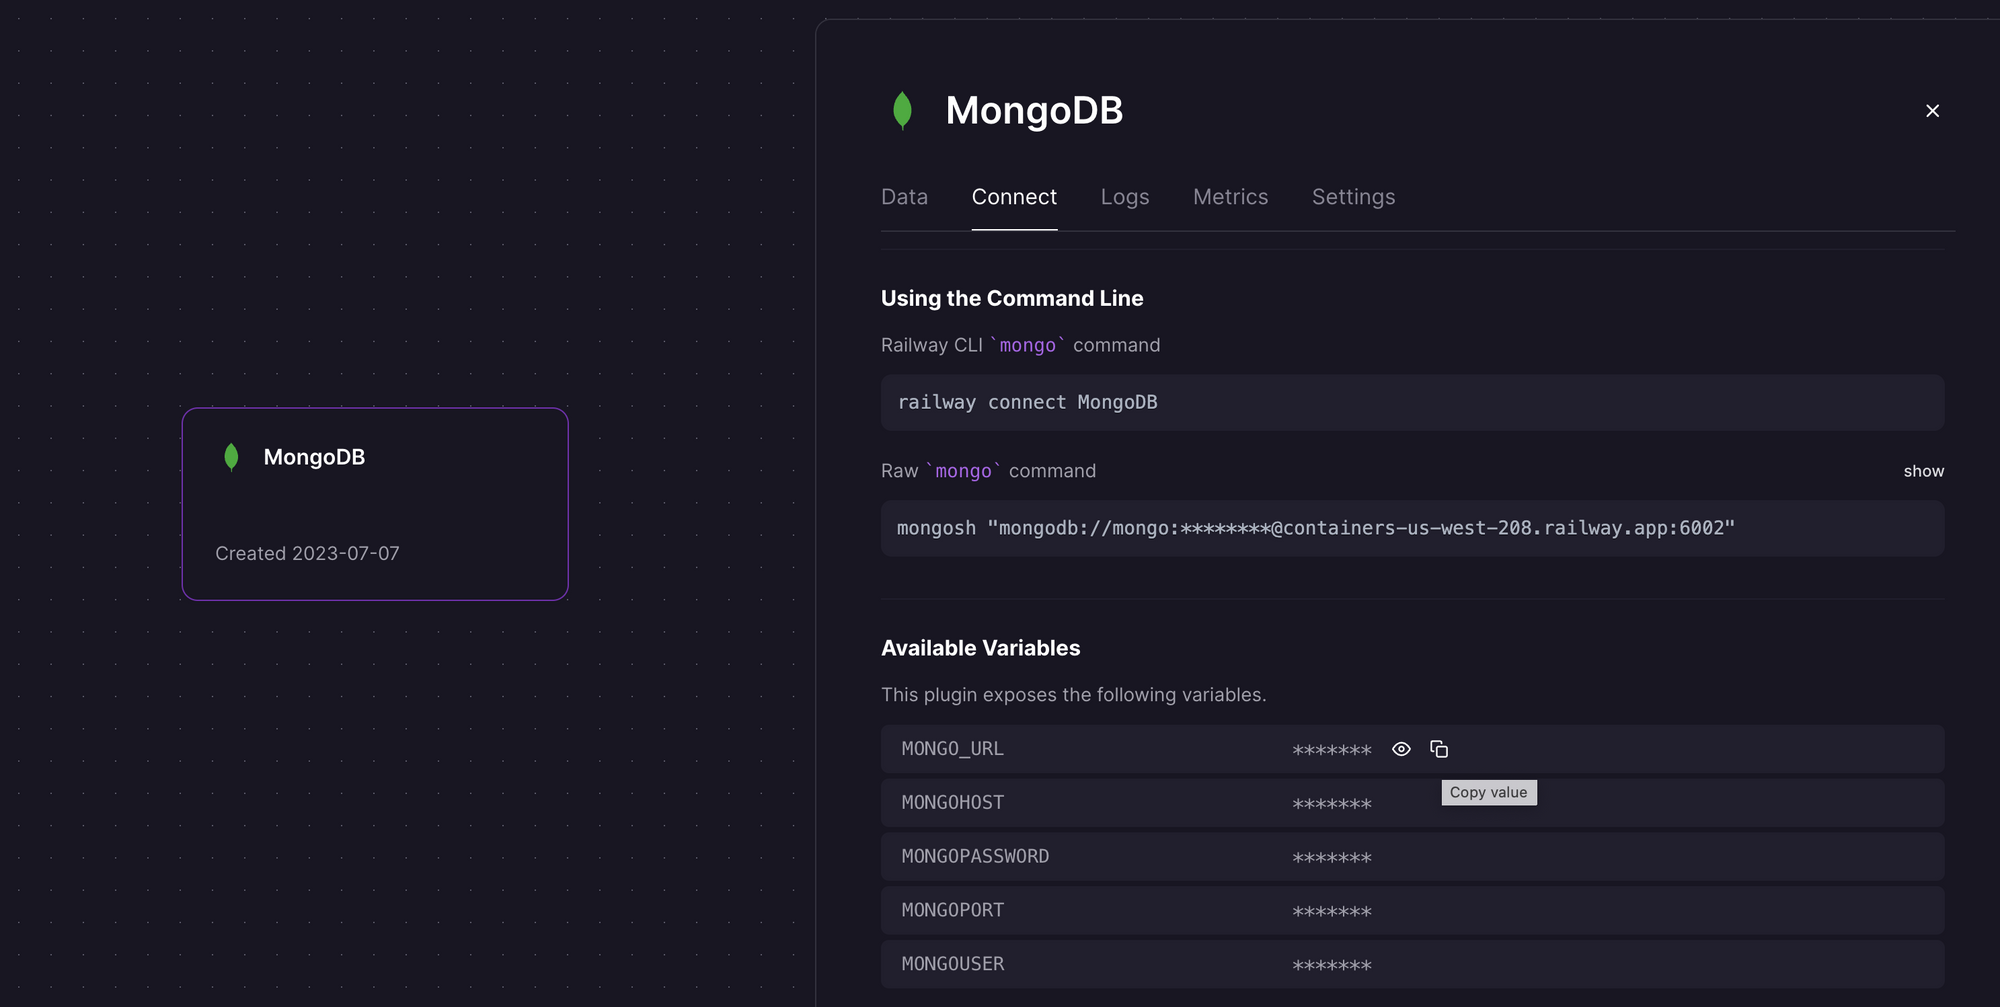Screen dimensions: 2000x1007
Task: Click the Copy value tooltip button
Action: (1489, 792)
